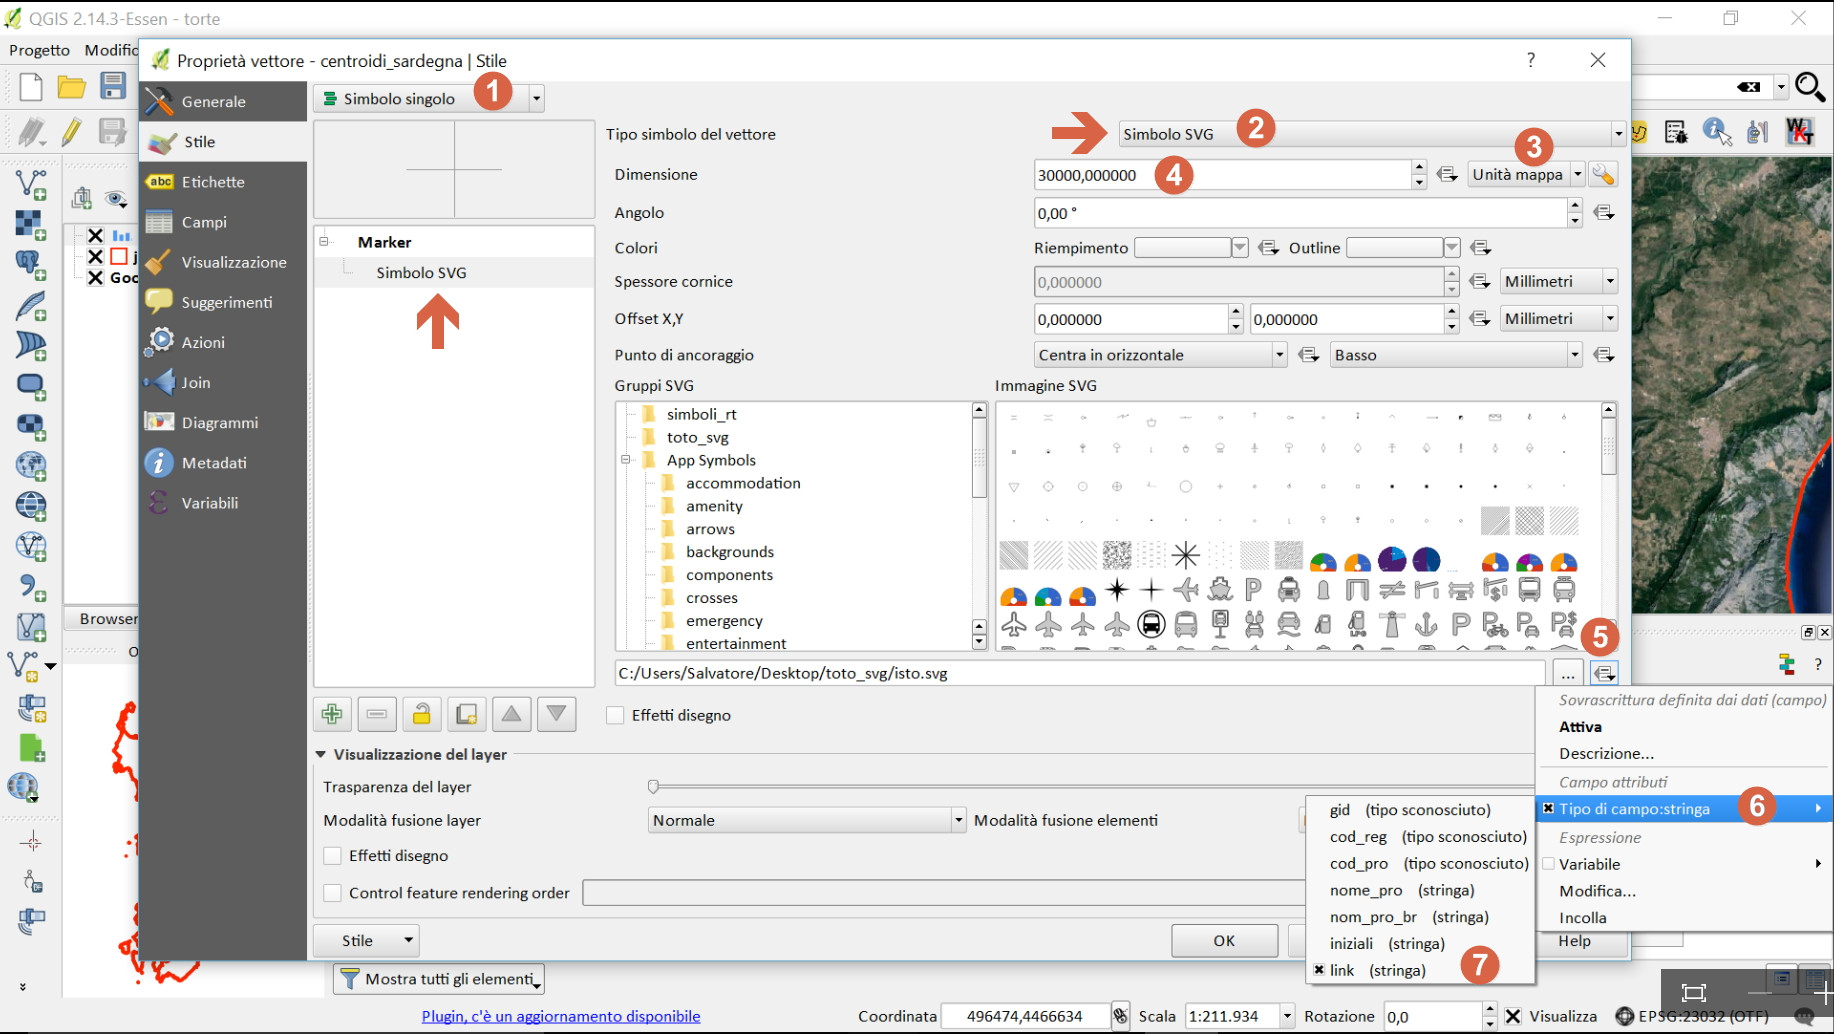Adjust the Trasparenza del layer slider
Viewport: 1834px width, 1034px height.
(x=654, y=787)
